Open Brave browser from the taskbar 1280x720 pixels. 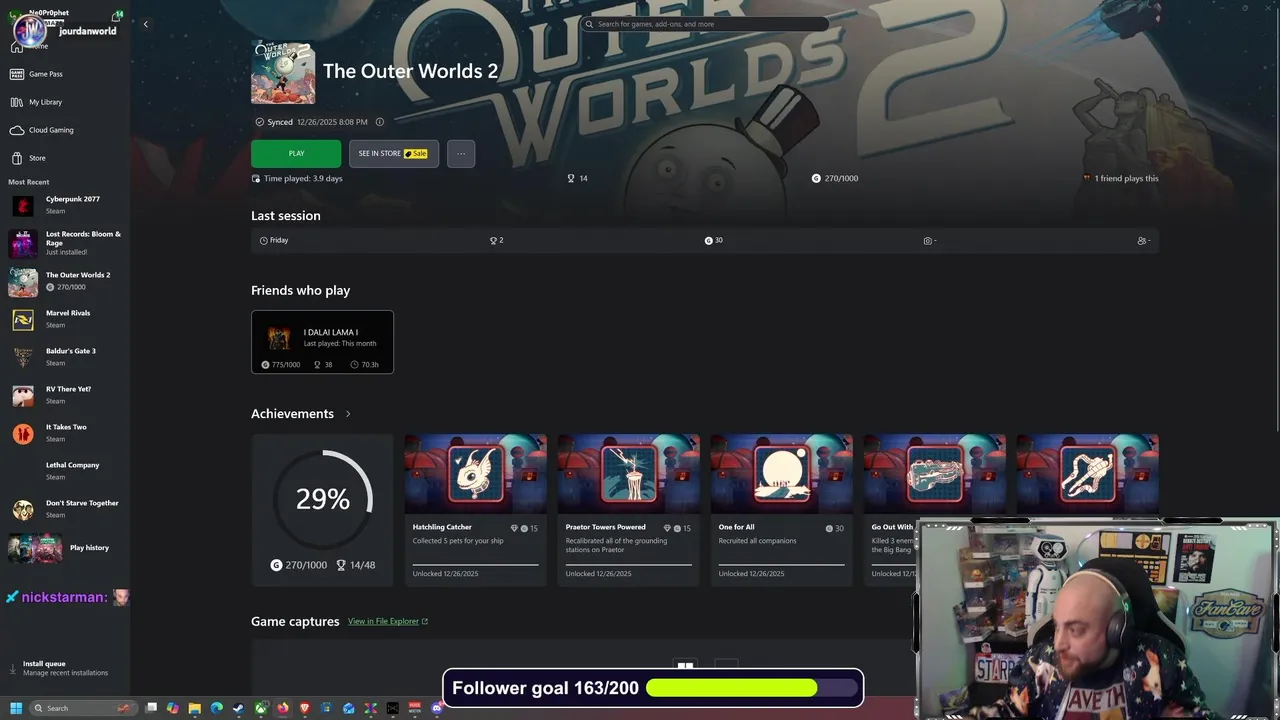point(305,708)
